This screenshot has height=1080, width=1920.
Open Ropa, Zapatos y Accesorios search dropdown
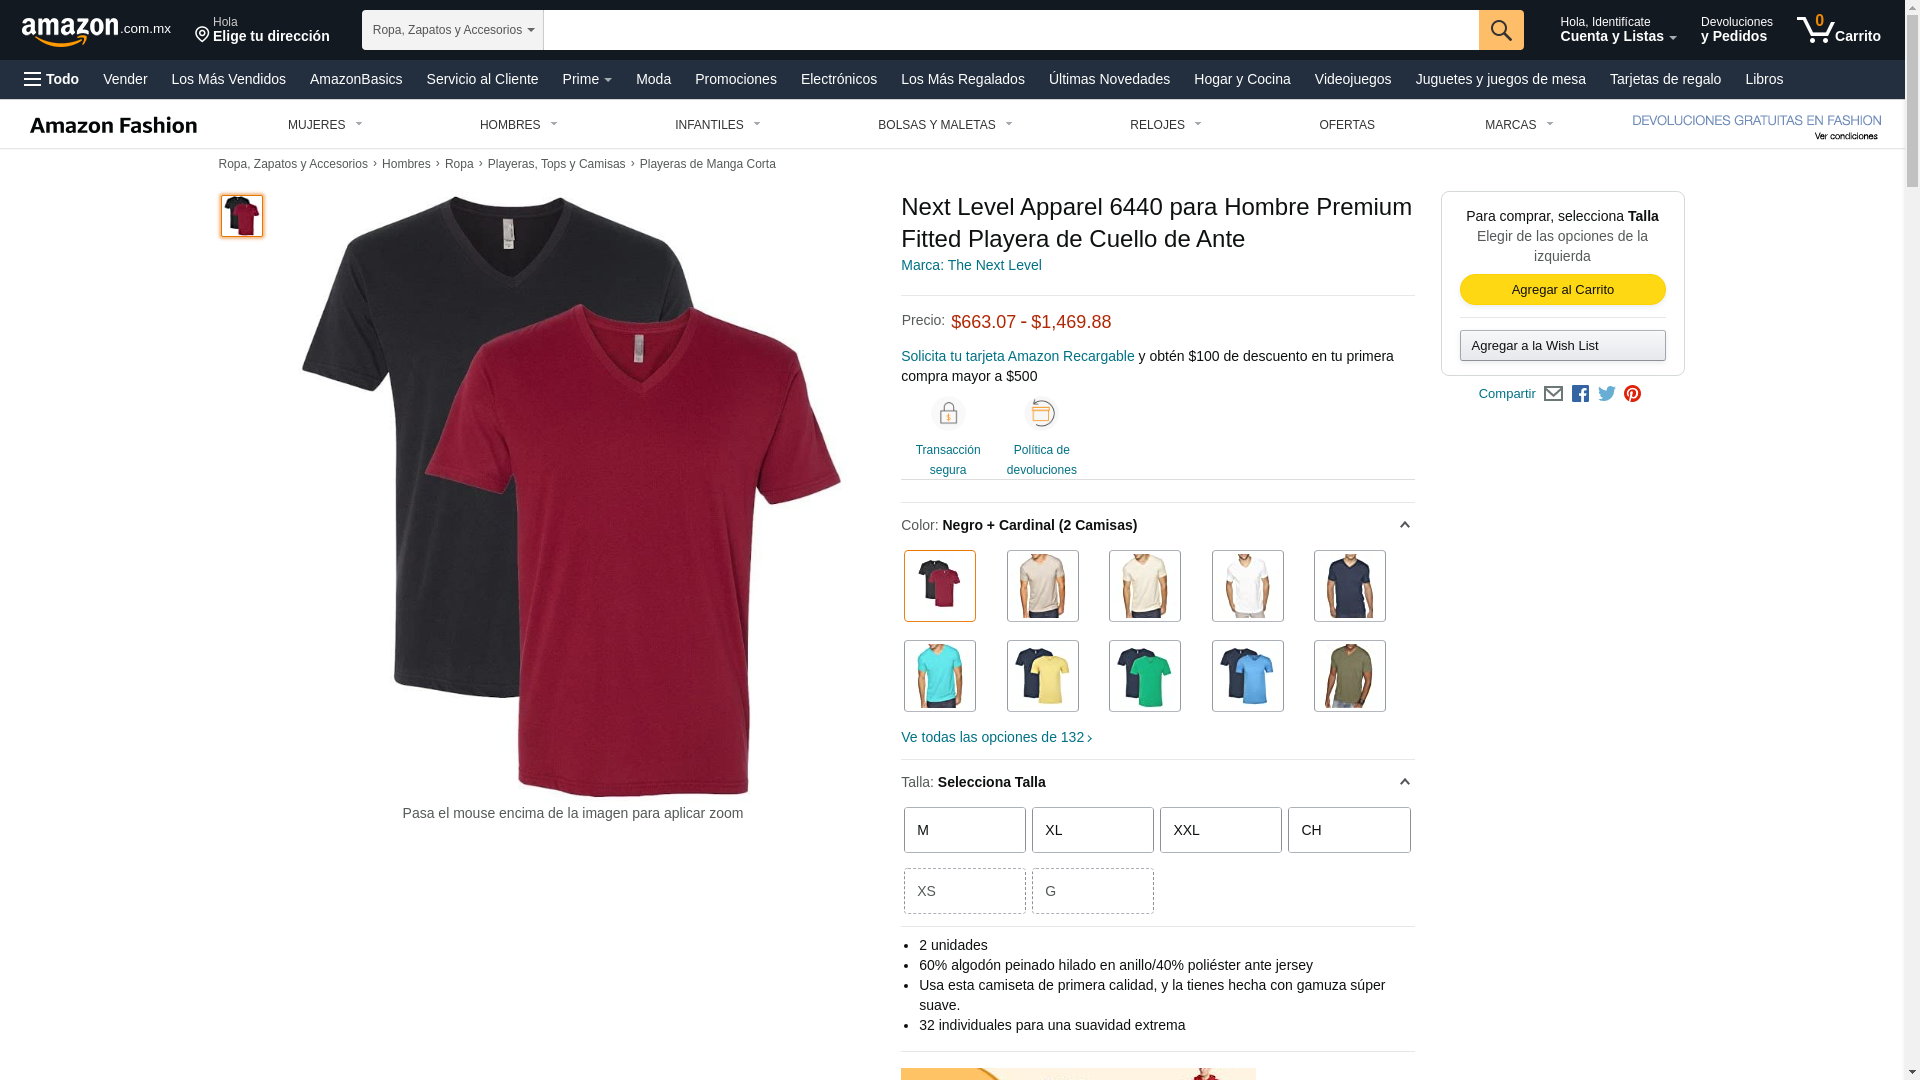(x=453, y=30)
